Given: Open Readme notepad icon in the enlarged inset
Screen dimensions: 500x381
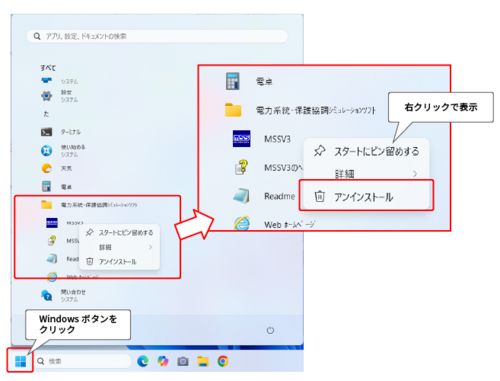Looking at the screenshot, I should (x=241, y=196).
